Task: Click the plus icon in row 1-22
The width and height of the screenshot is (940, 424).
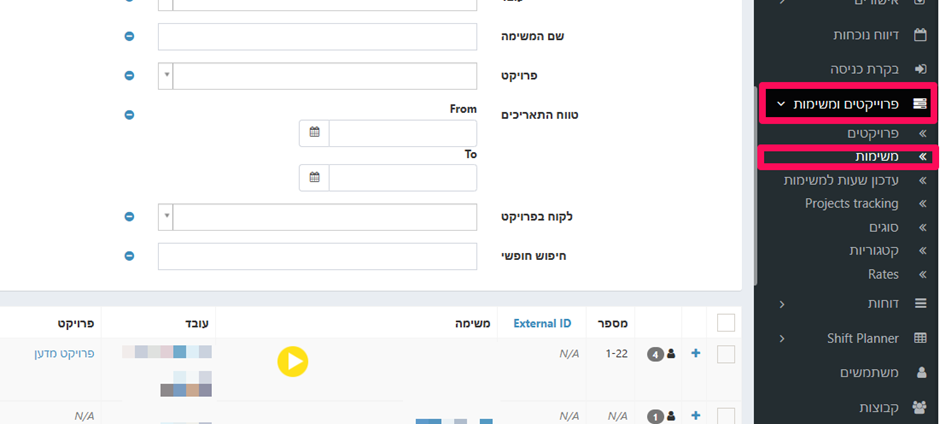Action: point(696,353)
